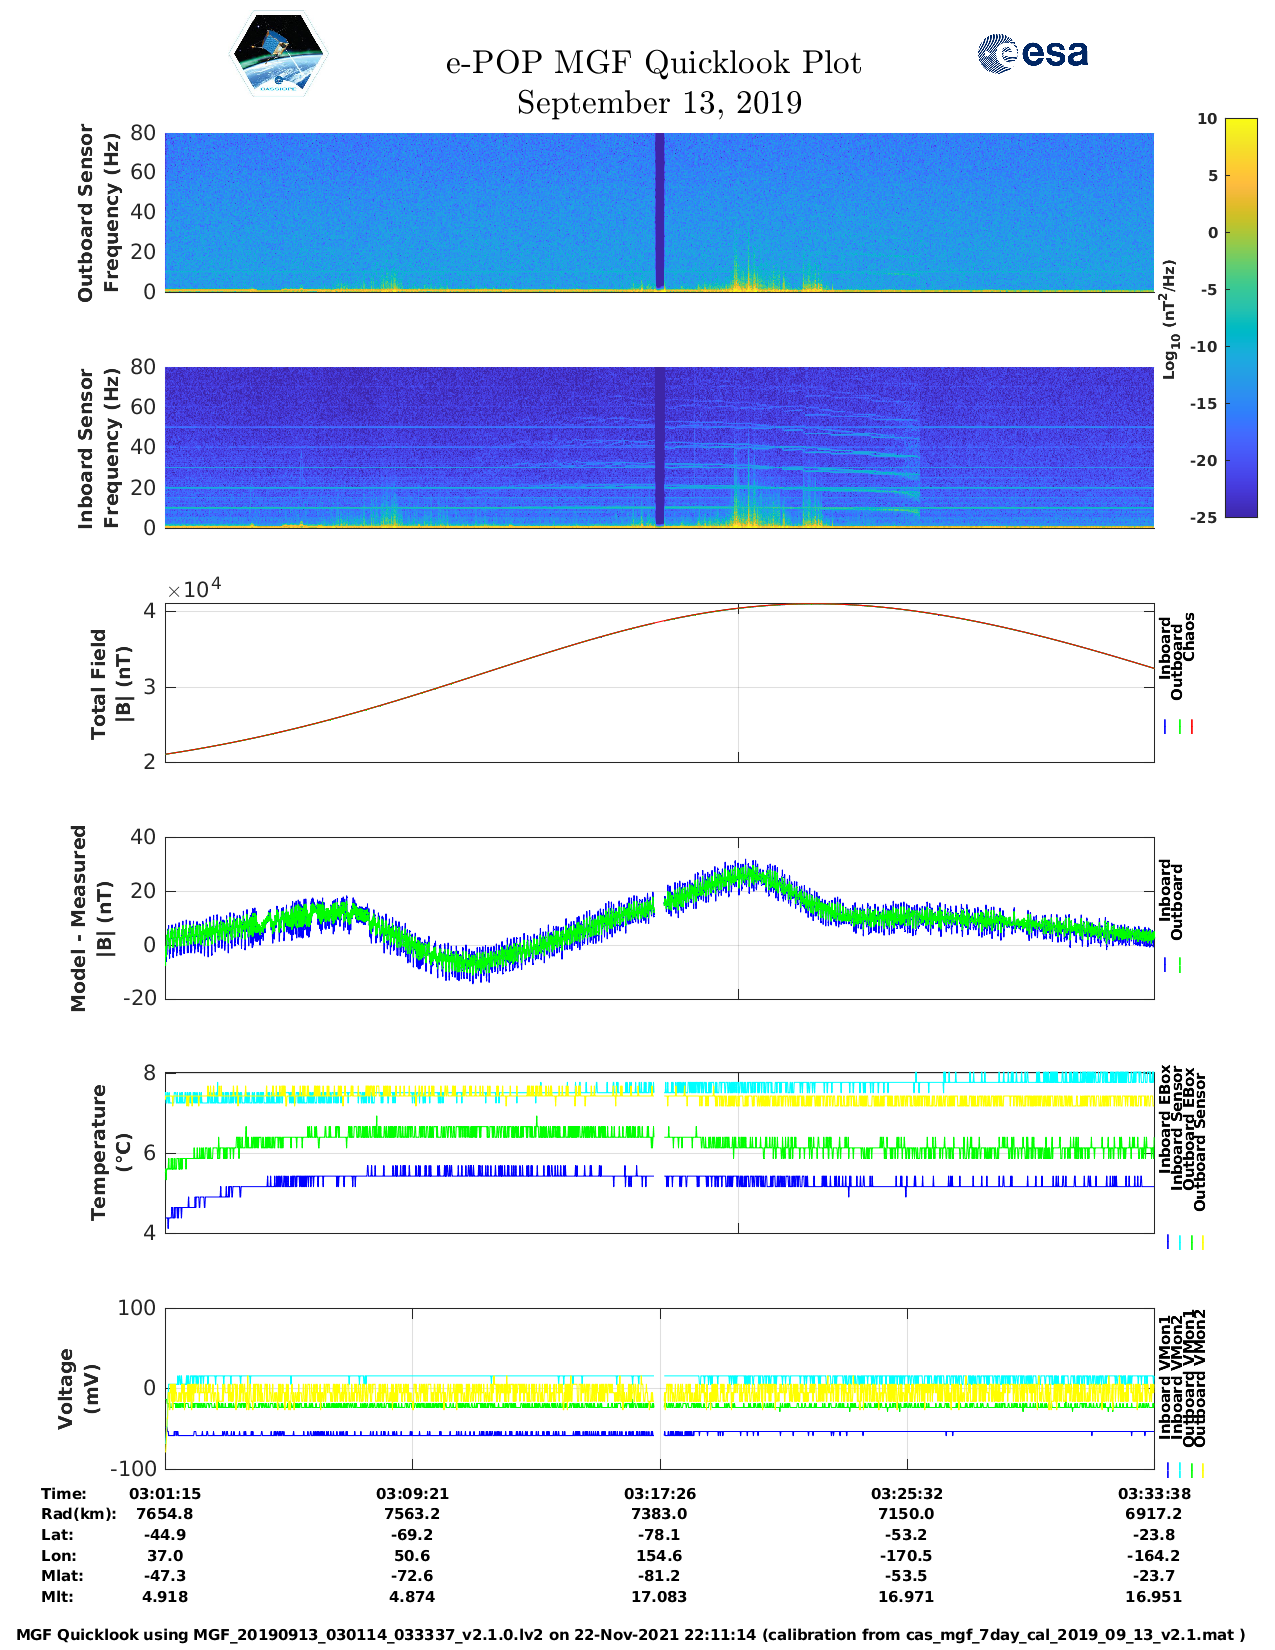Click inside the Voltage plot area
The image size is (1275, 1650).
[x=659, y=1388]
